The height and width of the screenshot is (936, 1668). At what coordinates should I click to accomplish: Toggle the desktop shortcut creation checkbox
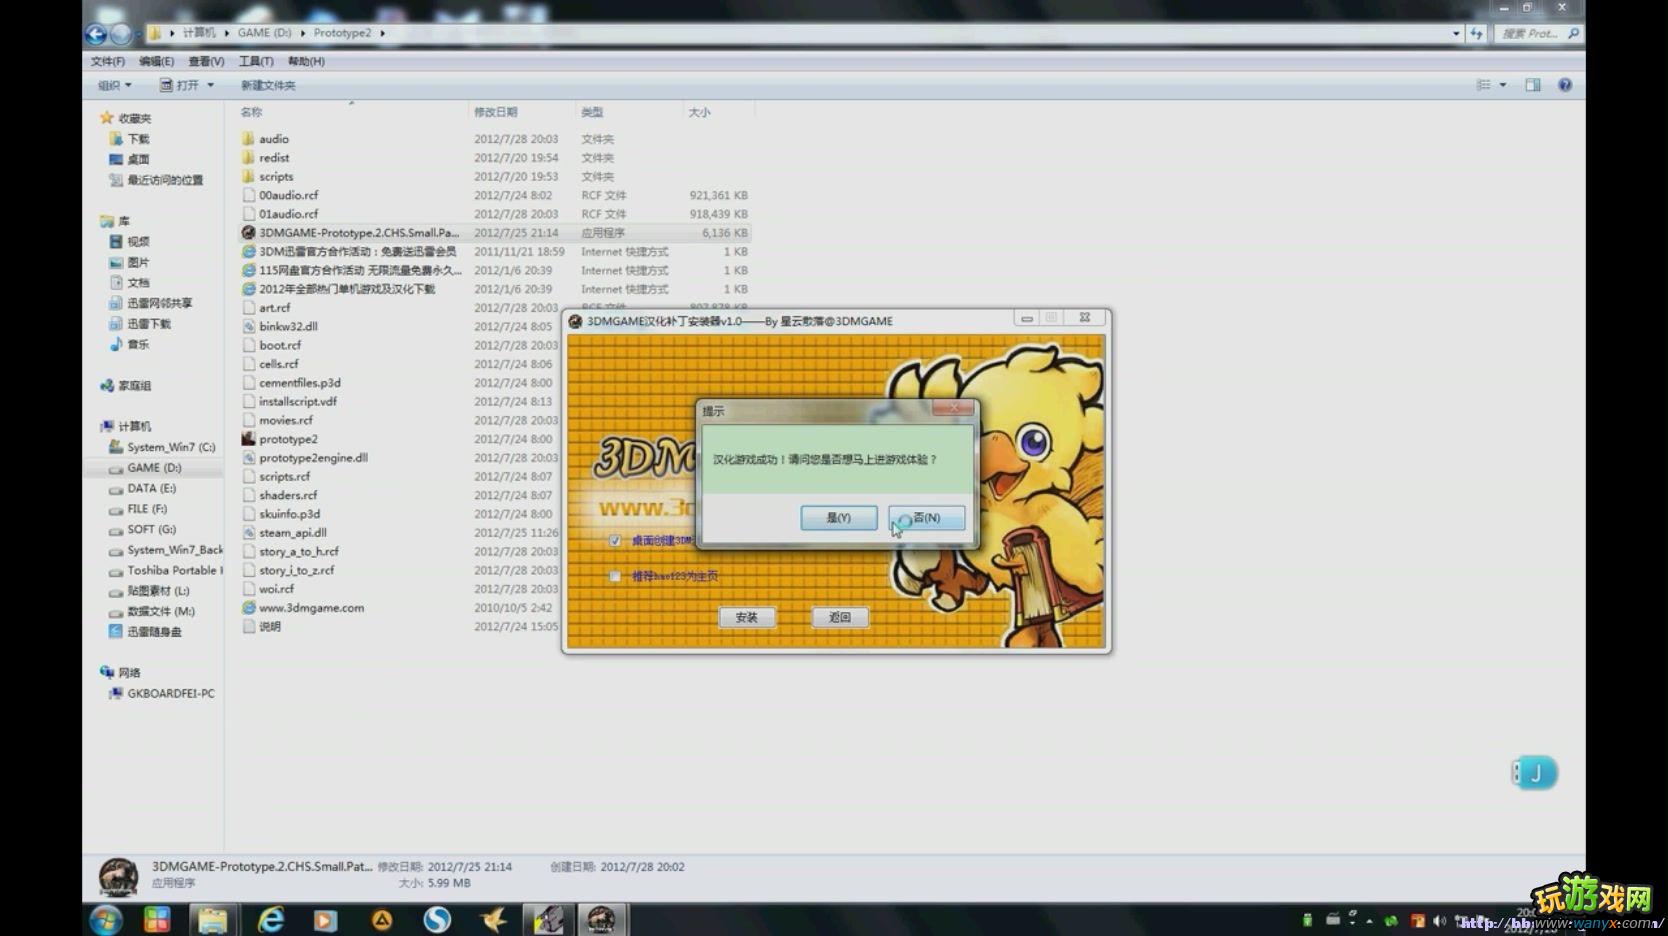pos(615,541)
